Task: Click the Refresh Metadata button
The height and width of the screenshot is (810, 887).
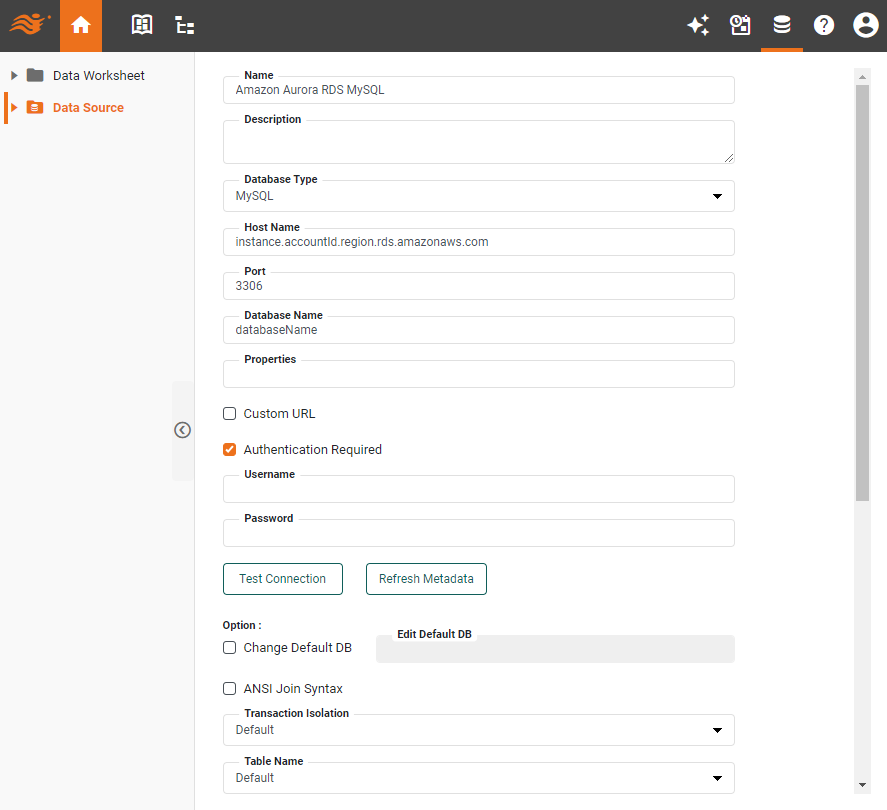Action: (426, 578)
